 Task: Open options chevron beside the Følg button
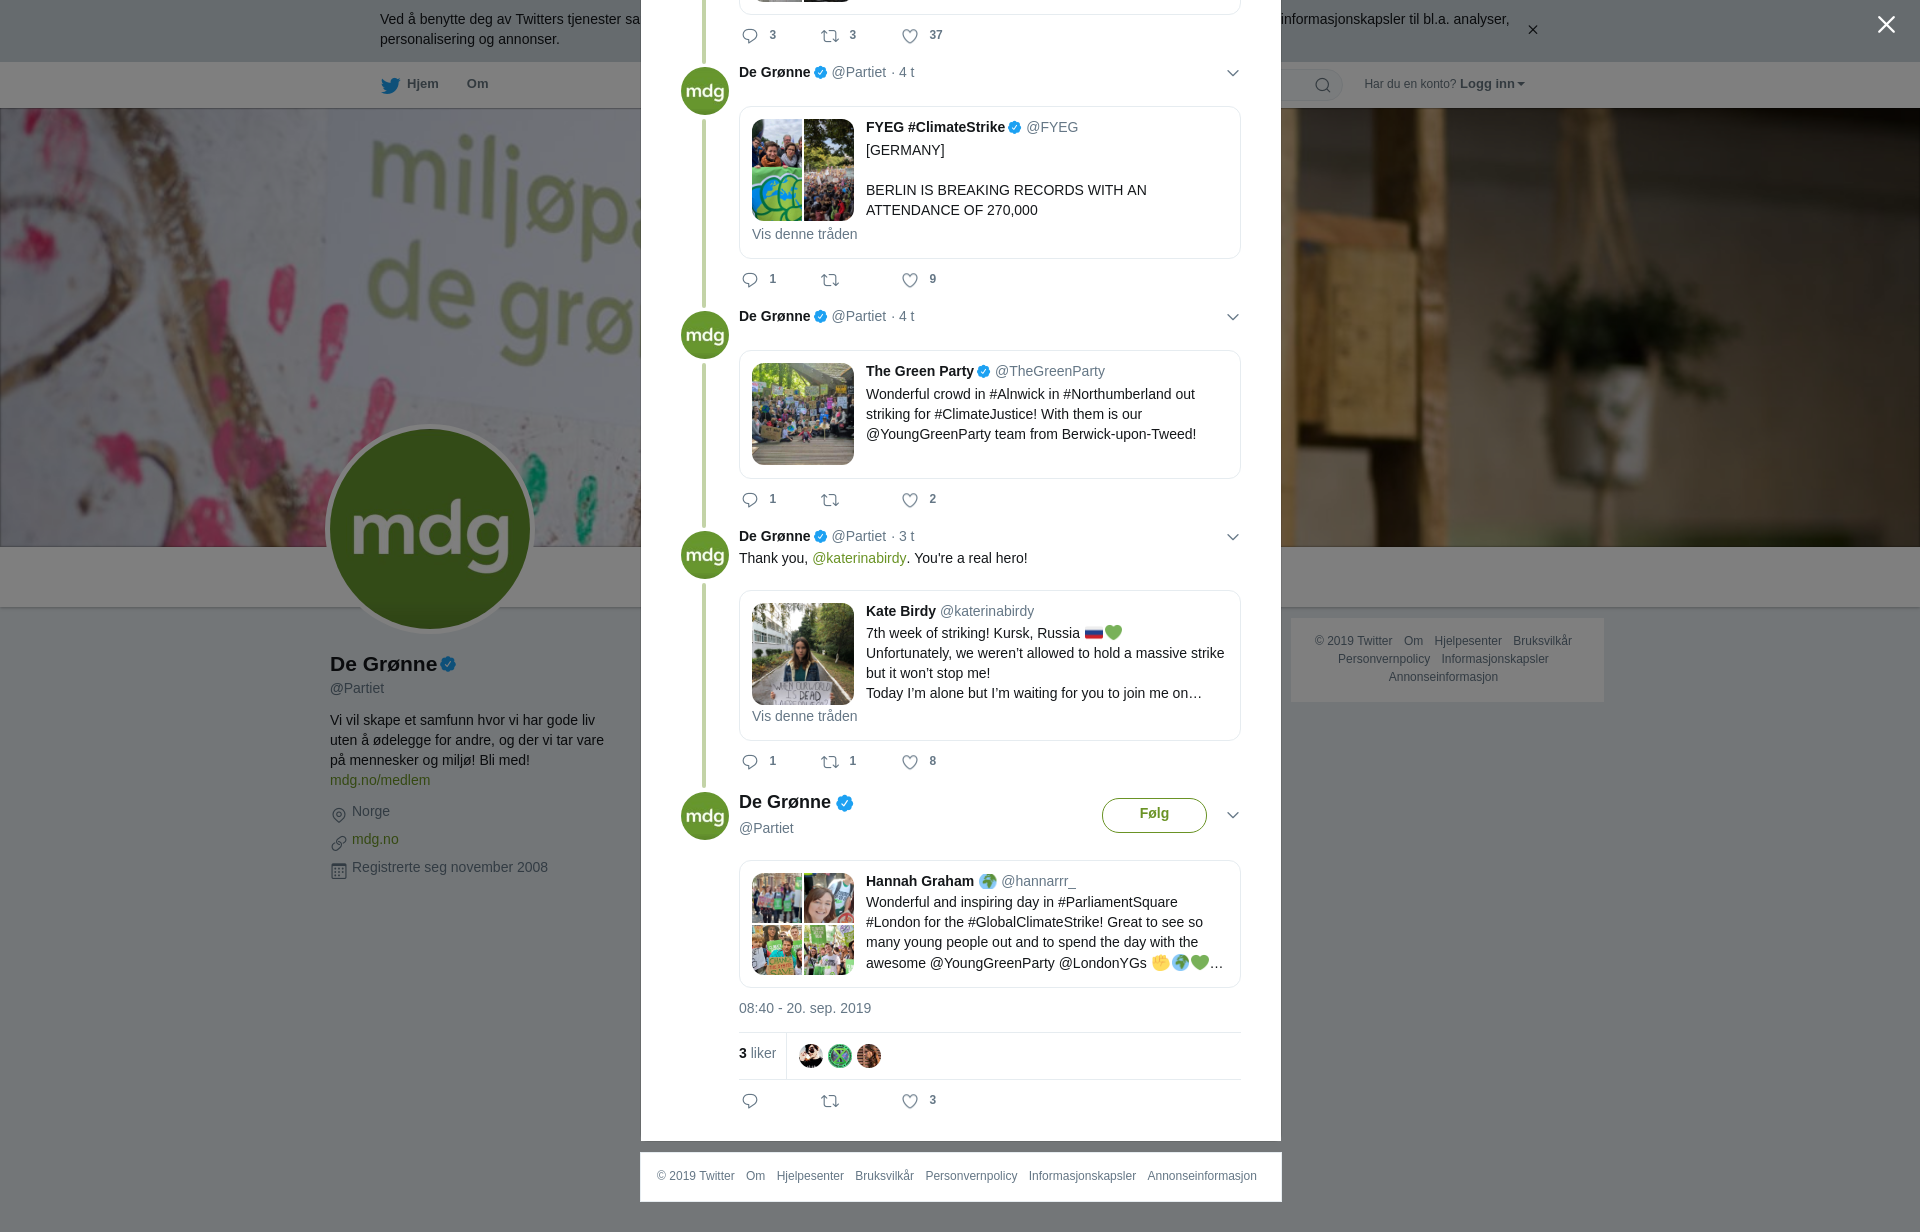[1233, 815]
